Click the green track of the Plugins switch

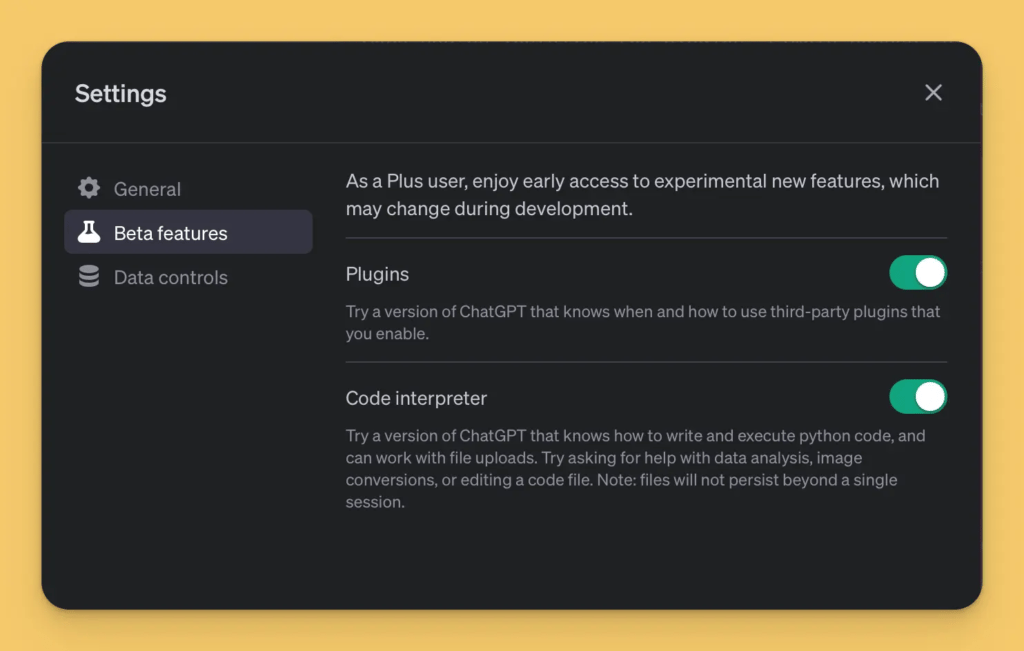point(902,273)
